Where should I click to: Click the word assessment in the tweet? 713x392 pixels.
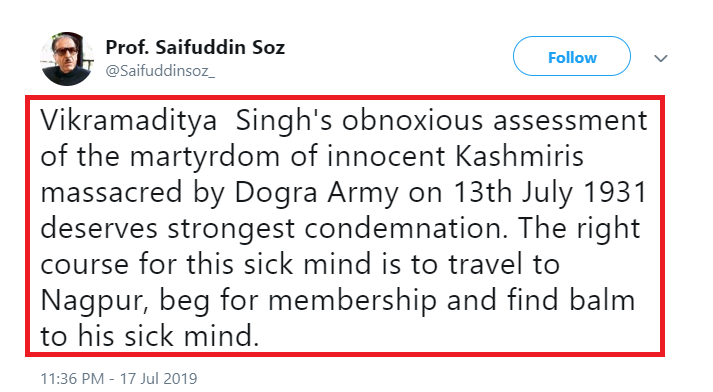tap(570, 121)
